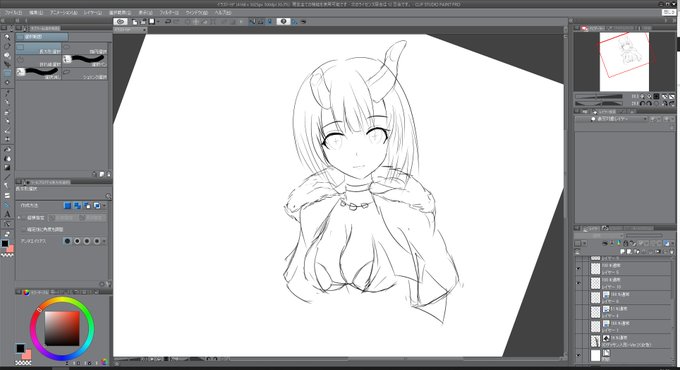The width and height of the screenshot is (680, 370).
Task: Open CLIP STUDIO launcher icon in command bar
Action: pyautogui.click(x=121, y=21)
